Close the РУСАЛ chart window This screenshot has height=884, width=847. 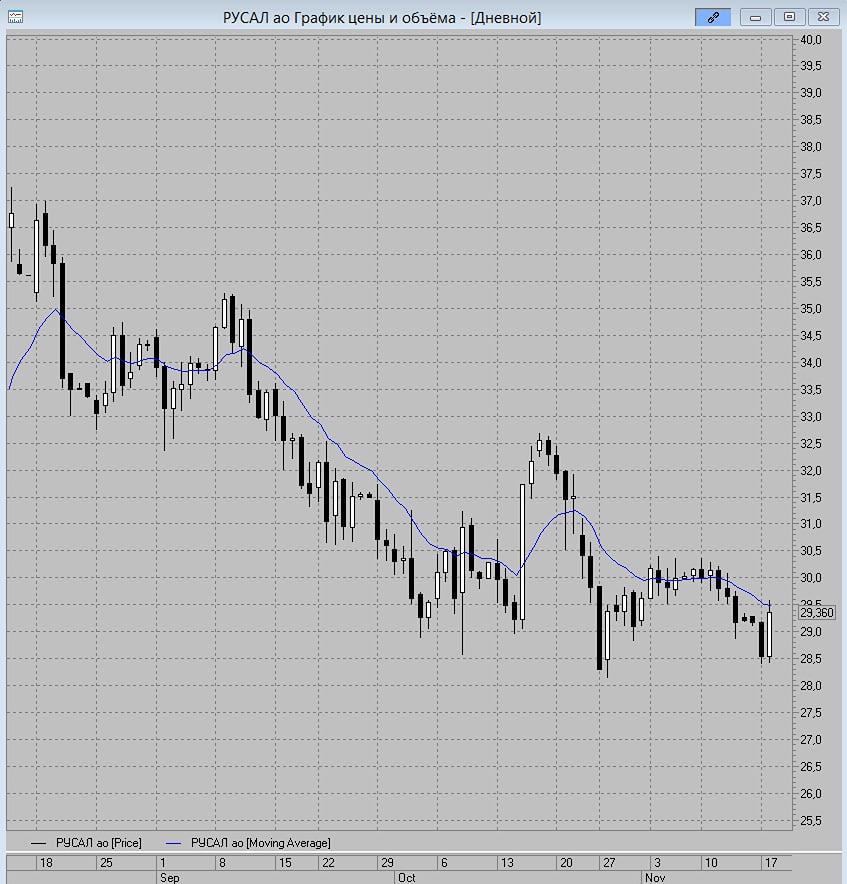click(823, 17)
